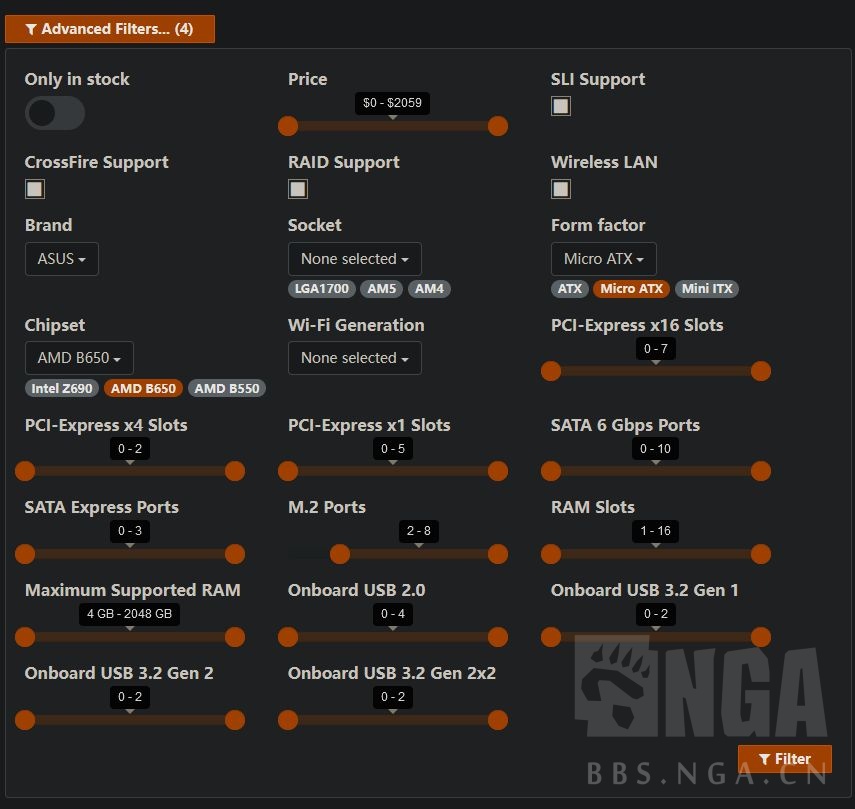Click the RAM Slots slider right handle

click(x=761, y=554)
